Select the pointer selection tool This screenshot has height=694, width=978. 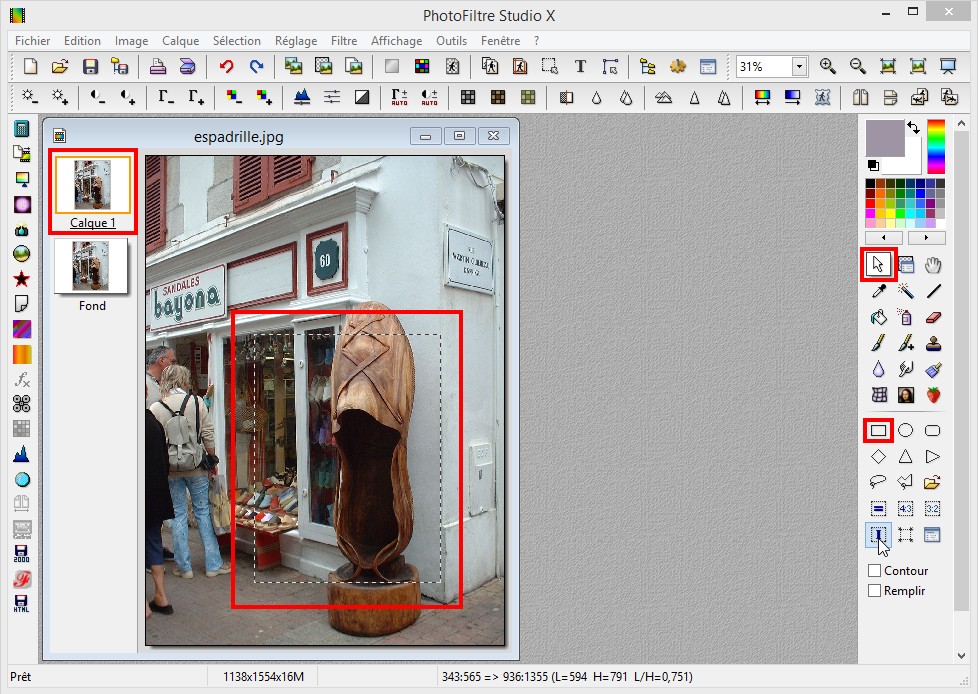878,264
